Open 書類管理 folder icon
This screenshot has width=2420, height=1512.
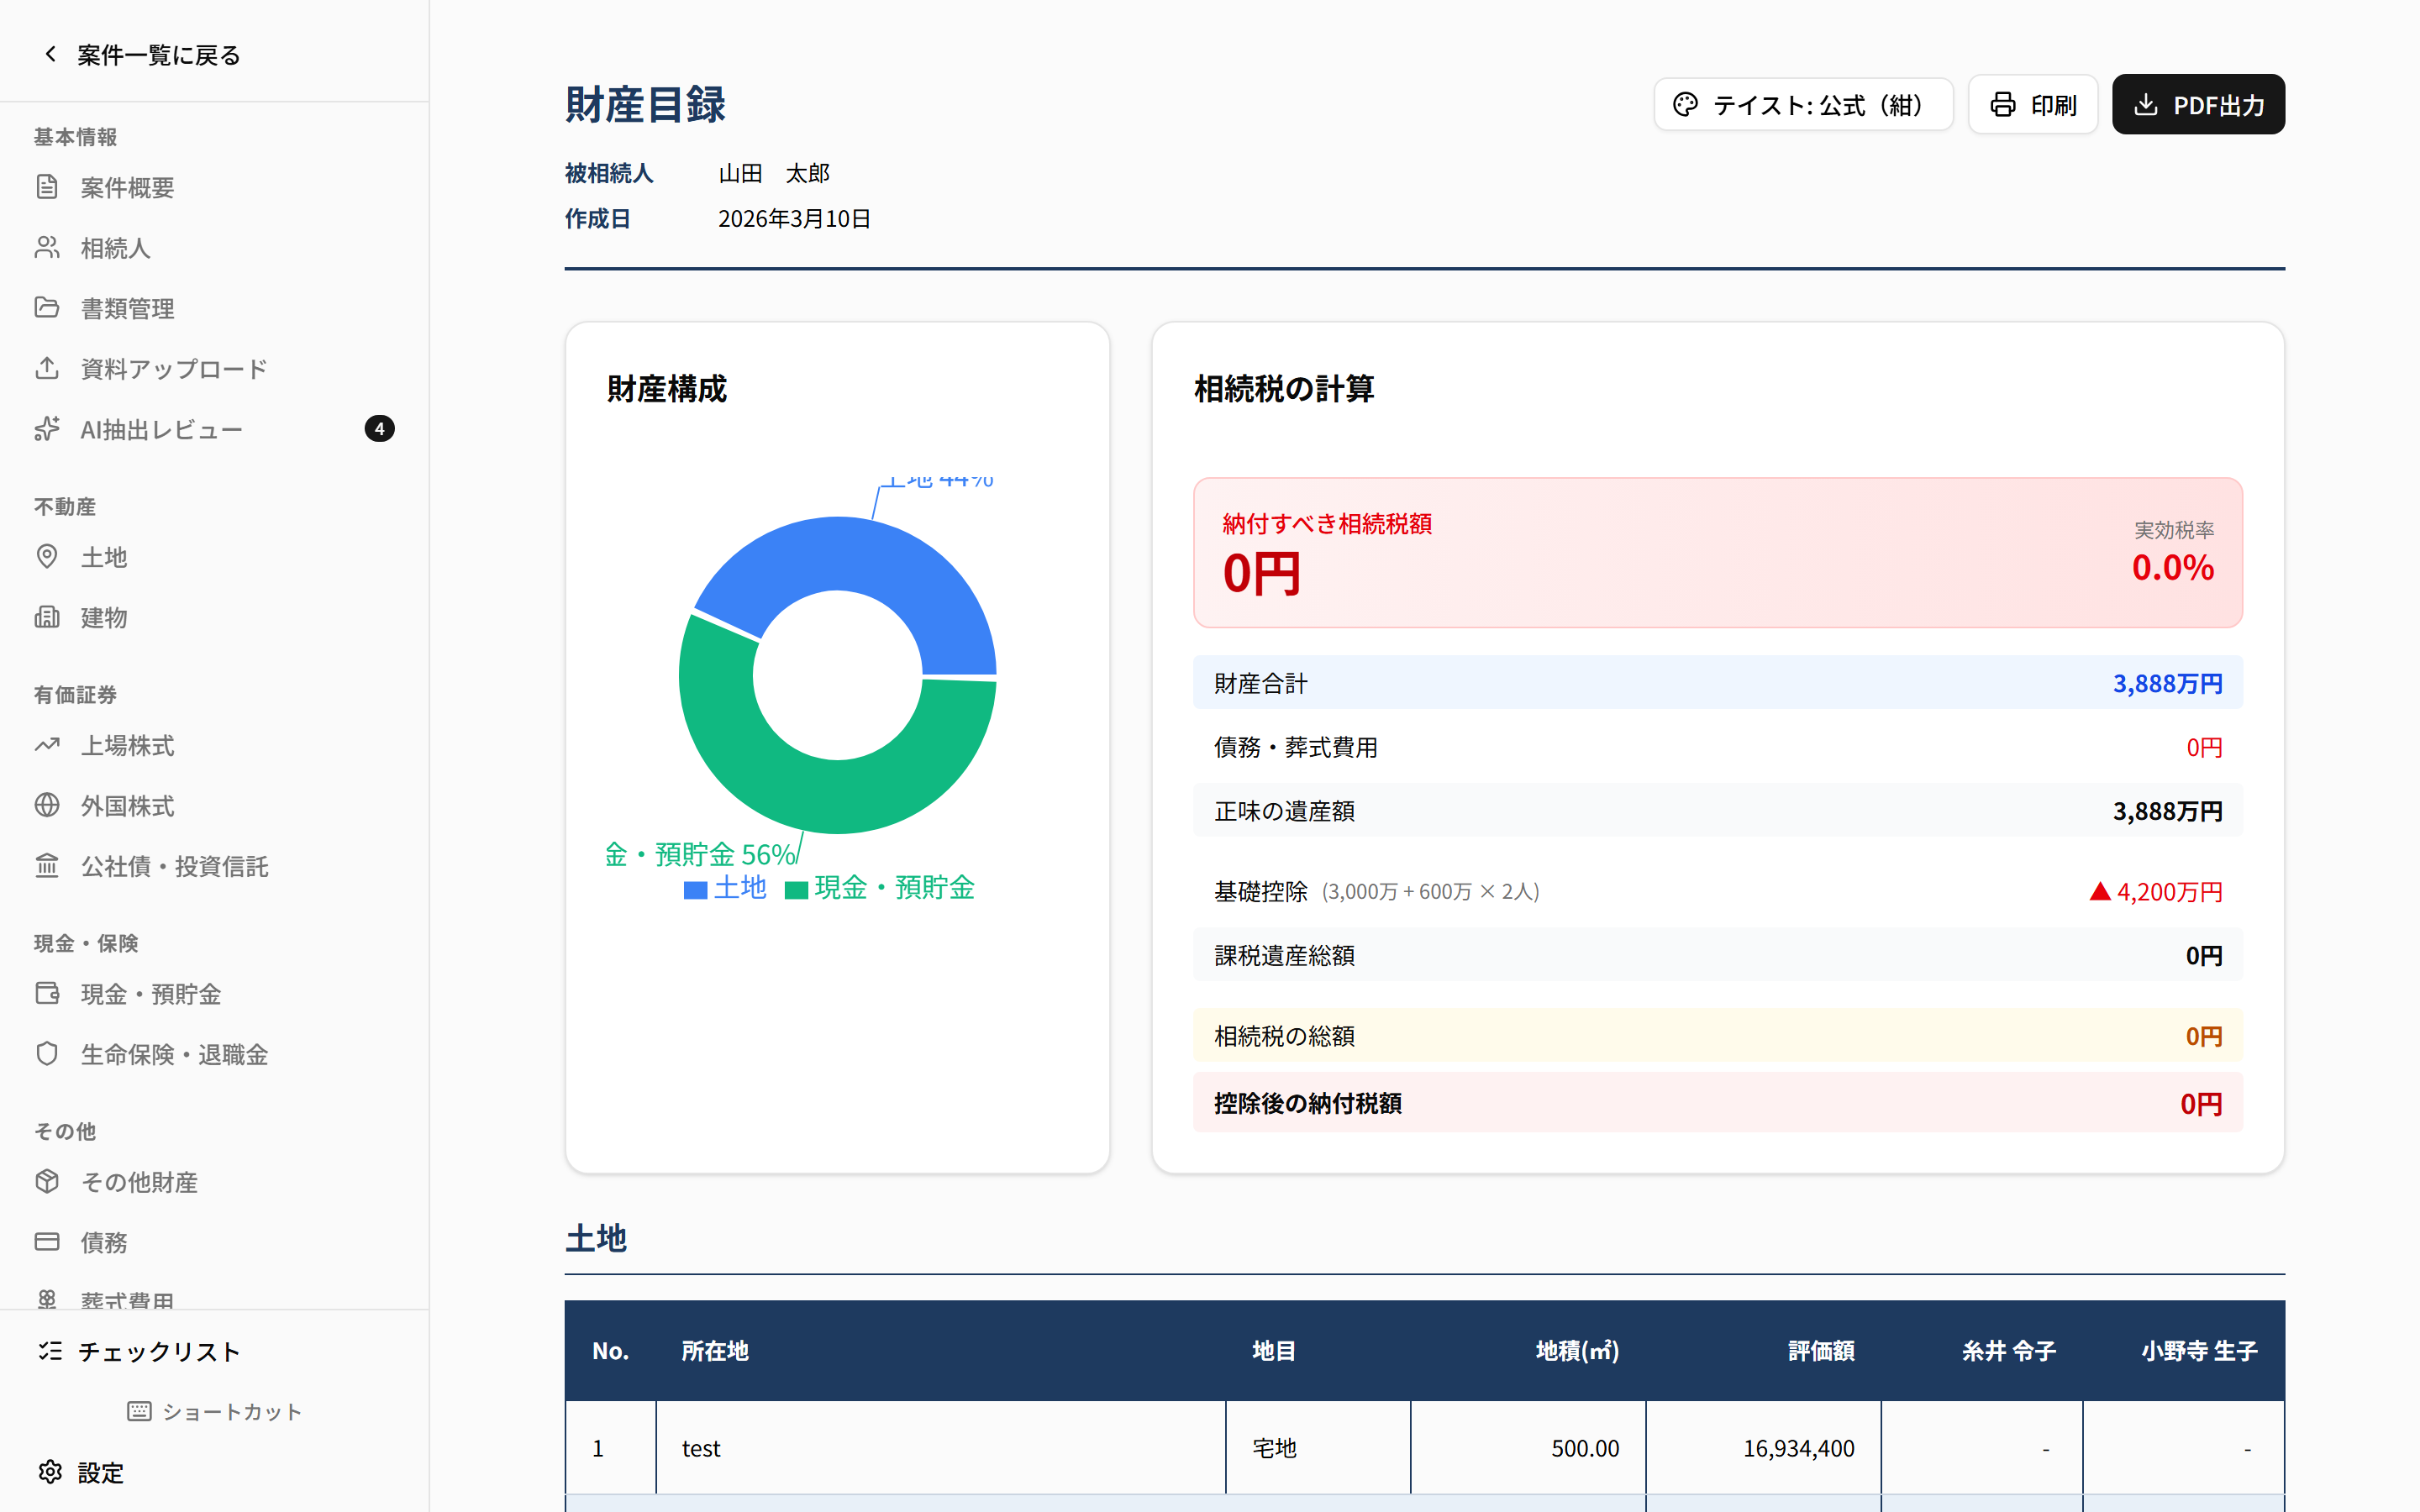48,307
